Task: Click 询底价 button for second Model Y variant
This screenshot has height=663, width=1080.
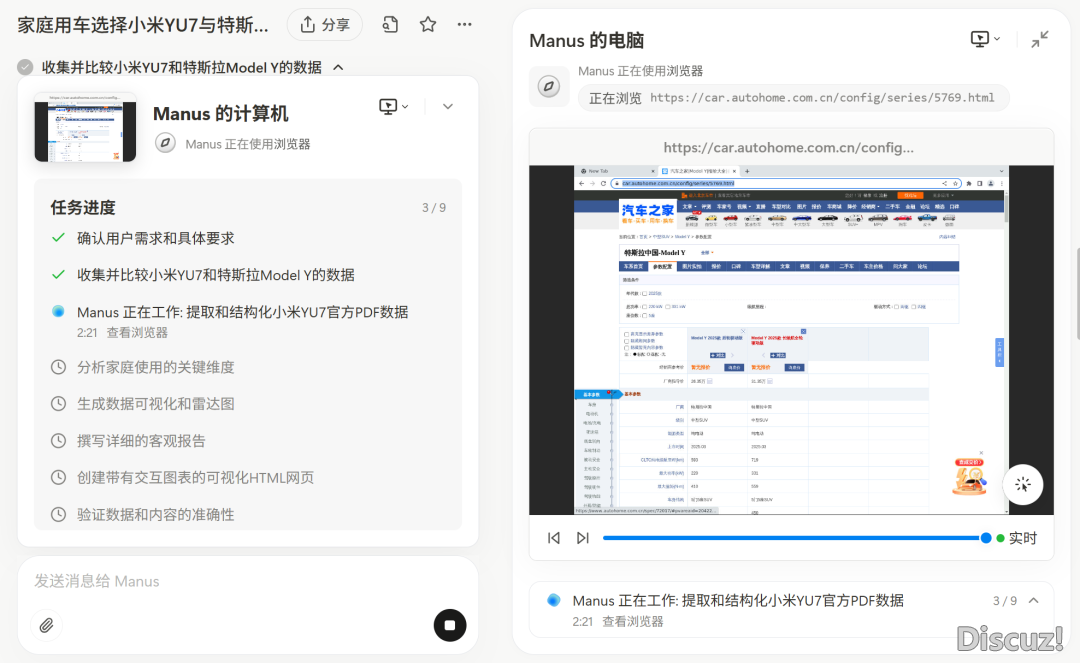Action: [794, 368]
